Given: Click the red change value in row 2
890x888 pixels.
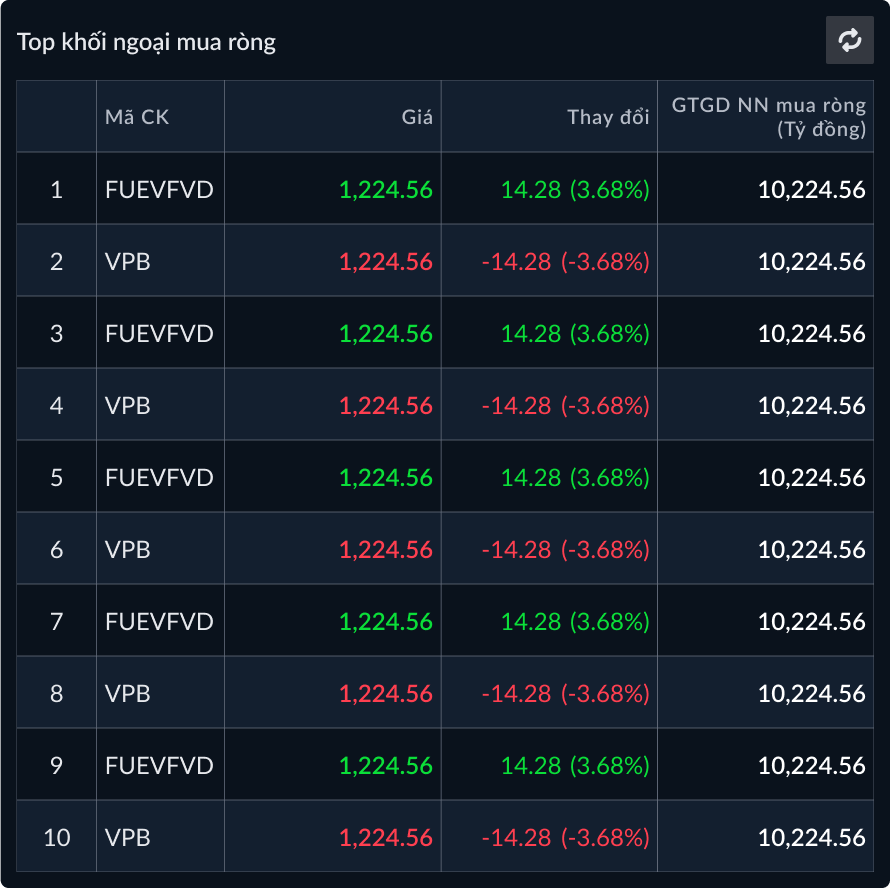Looking at the screenshot, I should pyautogui.click(x=565, y=261).
